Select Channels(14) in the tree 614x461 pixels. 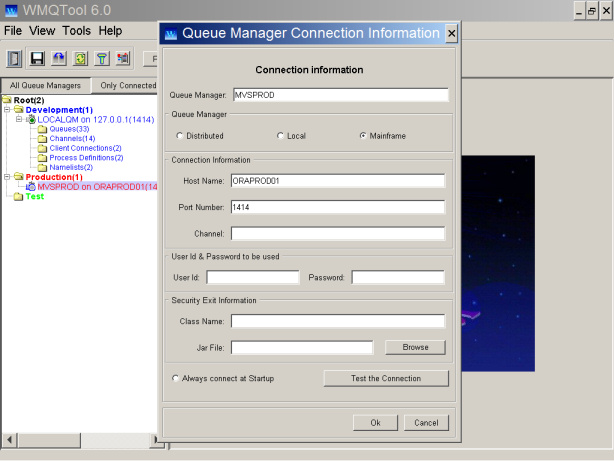click(x=72, y=139)
